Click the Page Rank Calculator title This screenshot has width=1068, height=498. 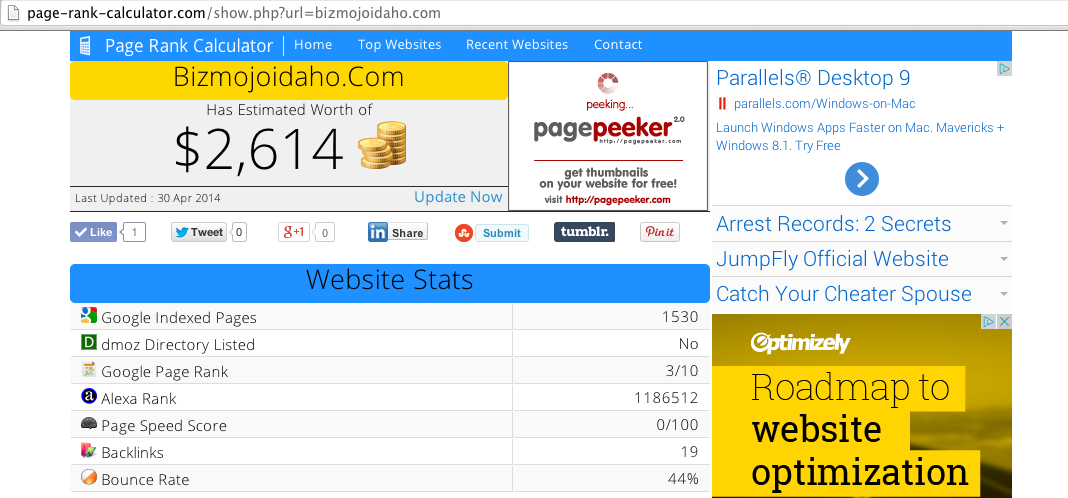189,46
